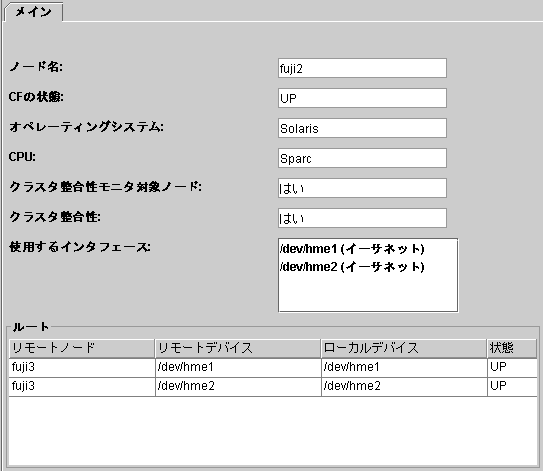543x471 pixels.
Task: Select the first fuji3 route row
Action: click(x=273, y=367)
